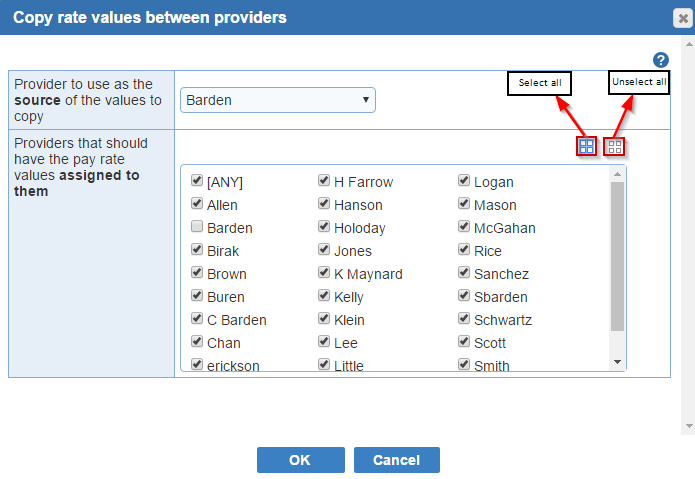Click the OK button
This screenshot has height=479, width=695.
(x=301, y=460)
